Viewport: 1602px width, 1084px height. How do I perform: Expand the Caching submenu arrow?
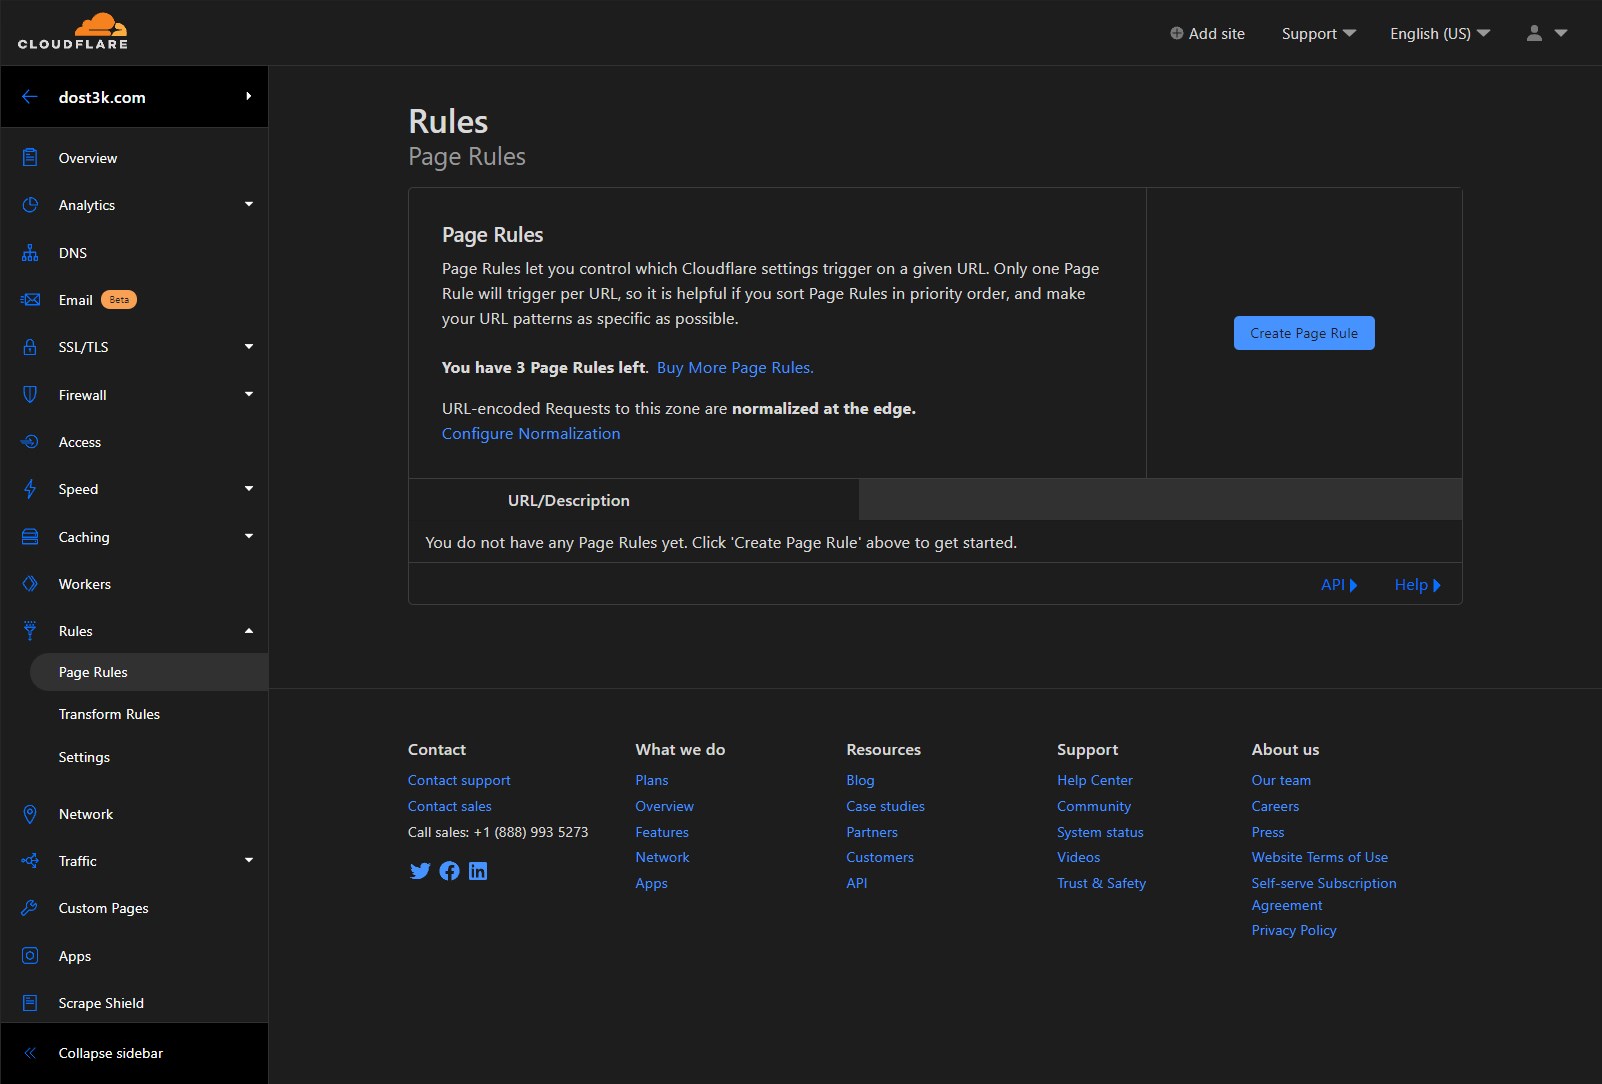249,536
